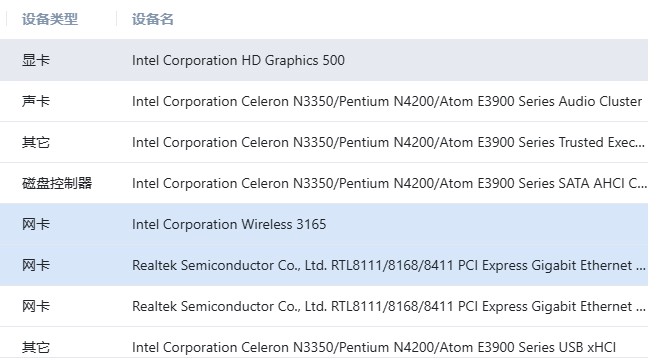Select the SATA AHCI controller device name

[389, 183]
